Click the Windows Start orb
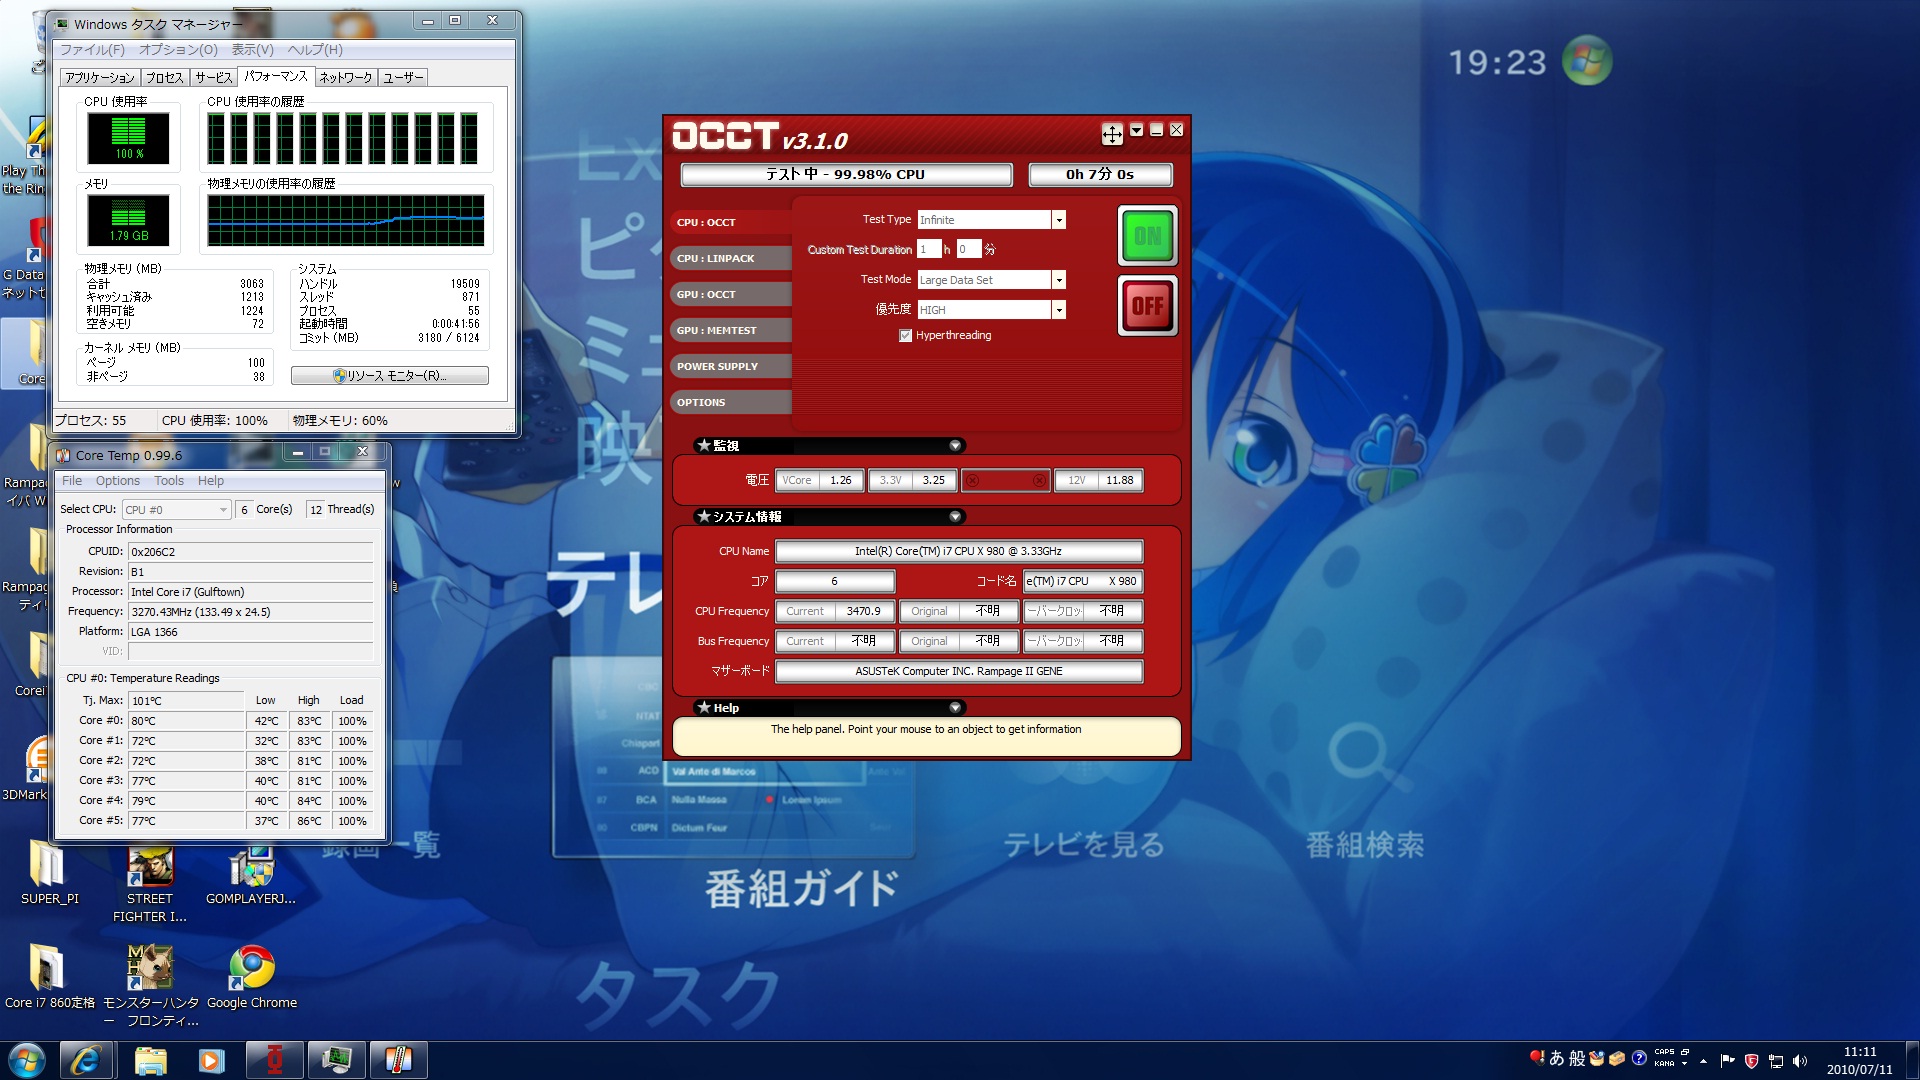Image resolution: width=1920 pixels, height=1080 pixels. 26,1060
